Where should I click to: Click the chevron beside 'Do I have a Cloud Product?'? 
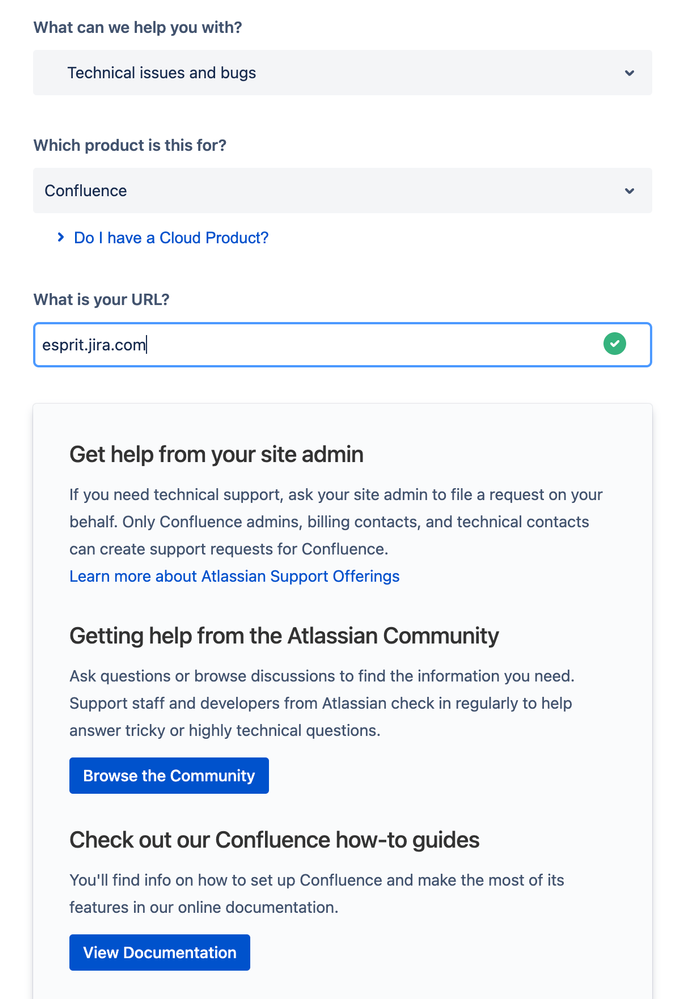pyautogui.click(x=61, y=237)
